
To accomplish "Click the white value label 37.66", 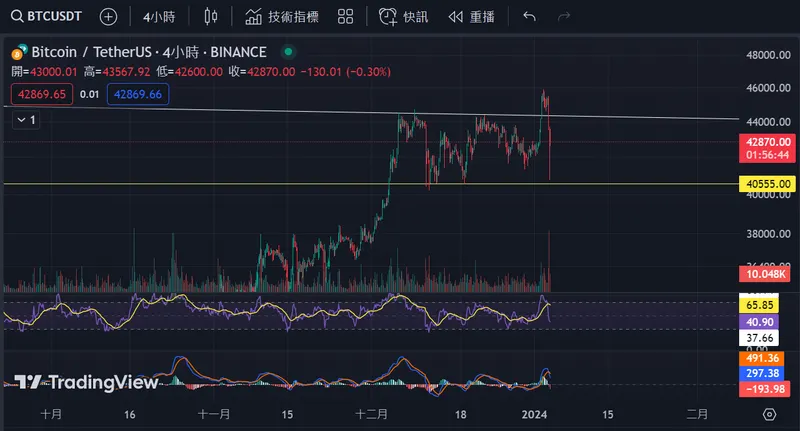I will click(759, 338).
